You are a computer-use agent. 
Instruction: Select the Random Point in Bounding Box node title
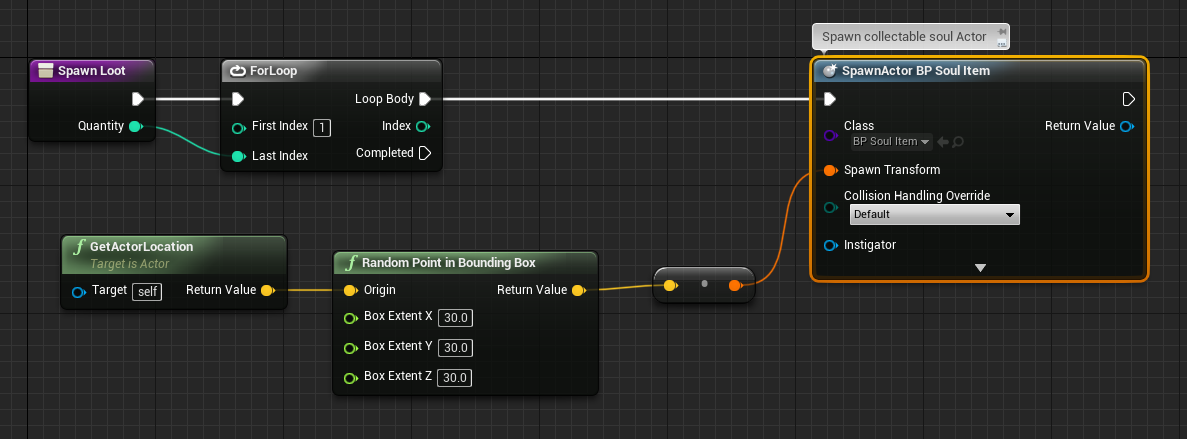(x=449, y=263)
